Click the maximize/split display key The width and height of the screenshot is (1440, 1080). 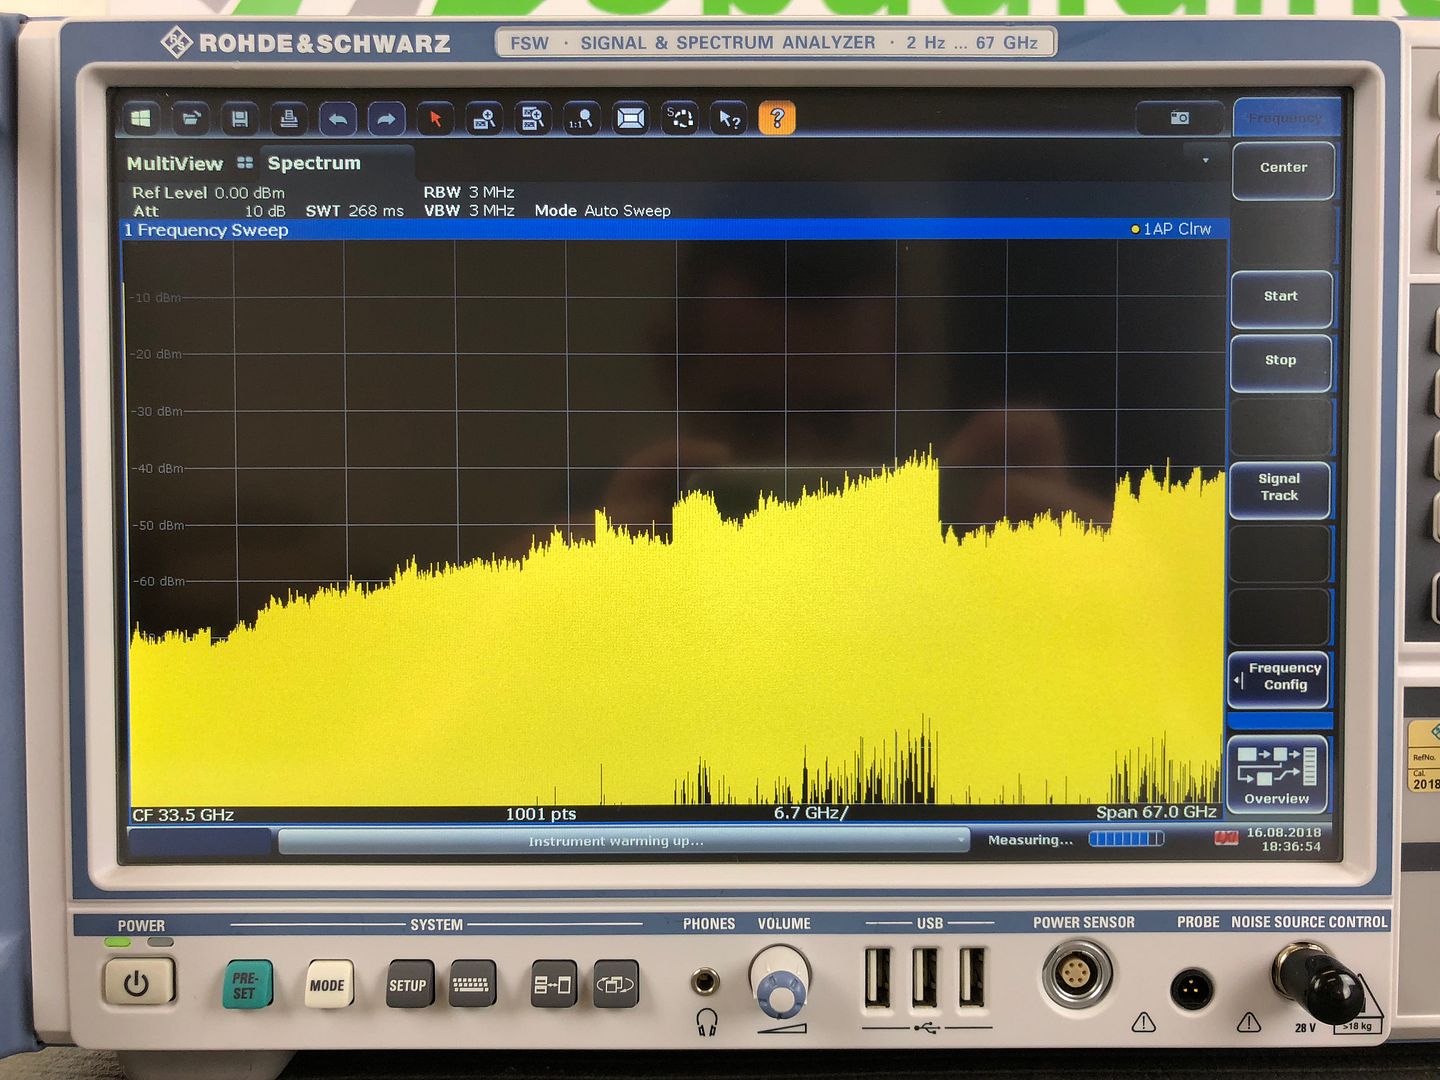[553, 985]
